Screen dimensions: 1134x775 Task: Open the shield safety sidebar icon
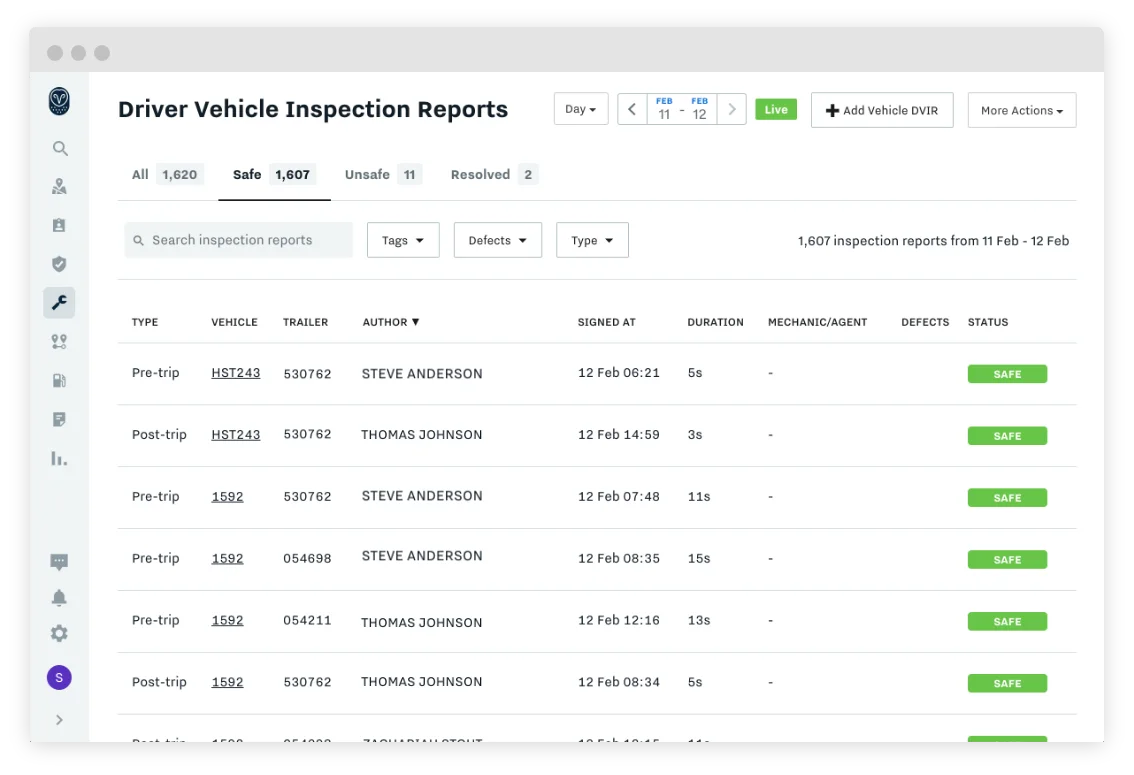click(x=59, y=264)
